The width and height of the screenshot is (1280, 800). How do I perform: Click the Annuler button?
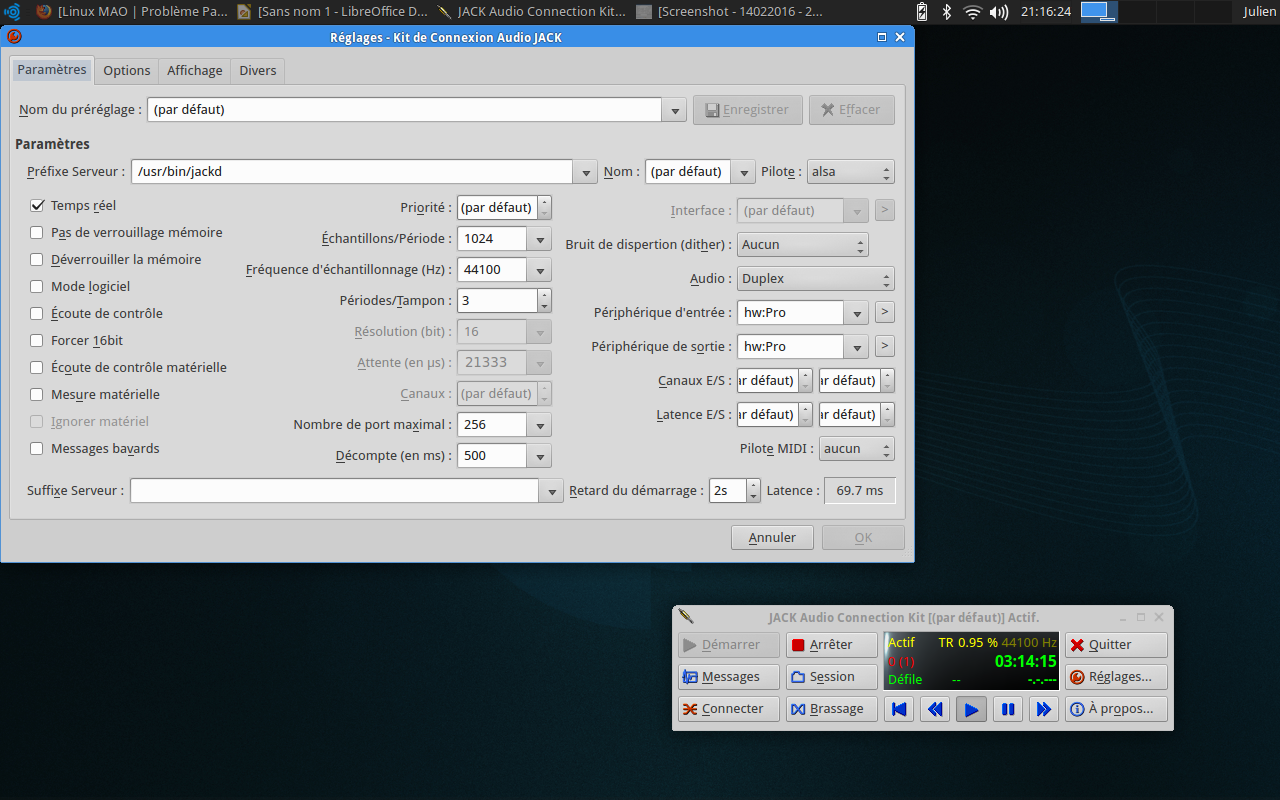(772, 538)
